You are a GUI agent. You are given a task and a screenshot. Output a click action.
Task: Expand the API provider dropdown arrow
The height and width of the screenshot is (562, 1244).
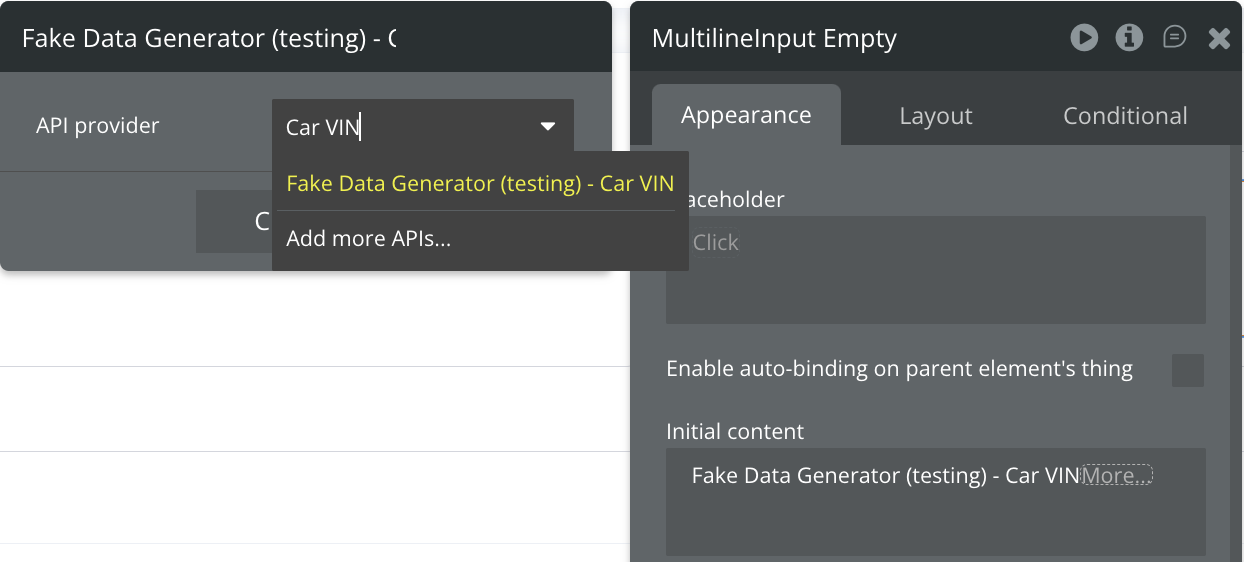(548, 126)
